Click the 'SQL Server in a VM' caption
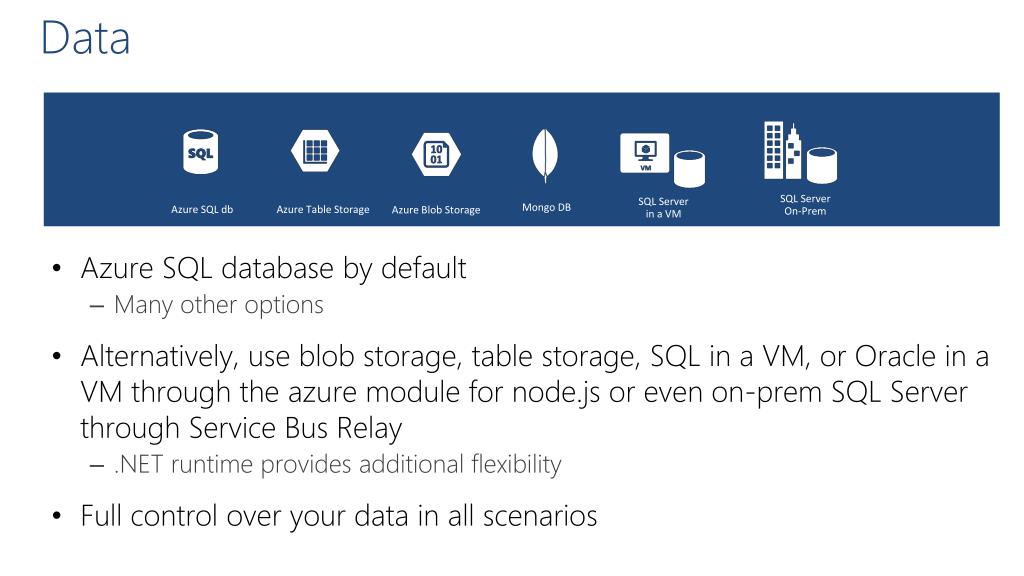The width and height of the screenshot is (1024, 576). point(663,208)
